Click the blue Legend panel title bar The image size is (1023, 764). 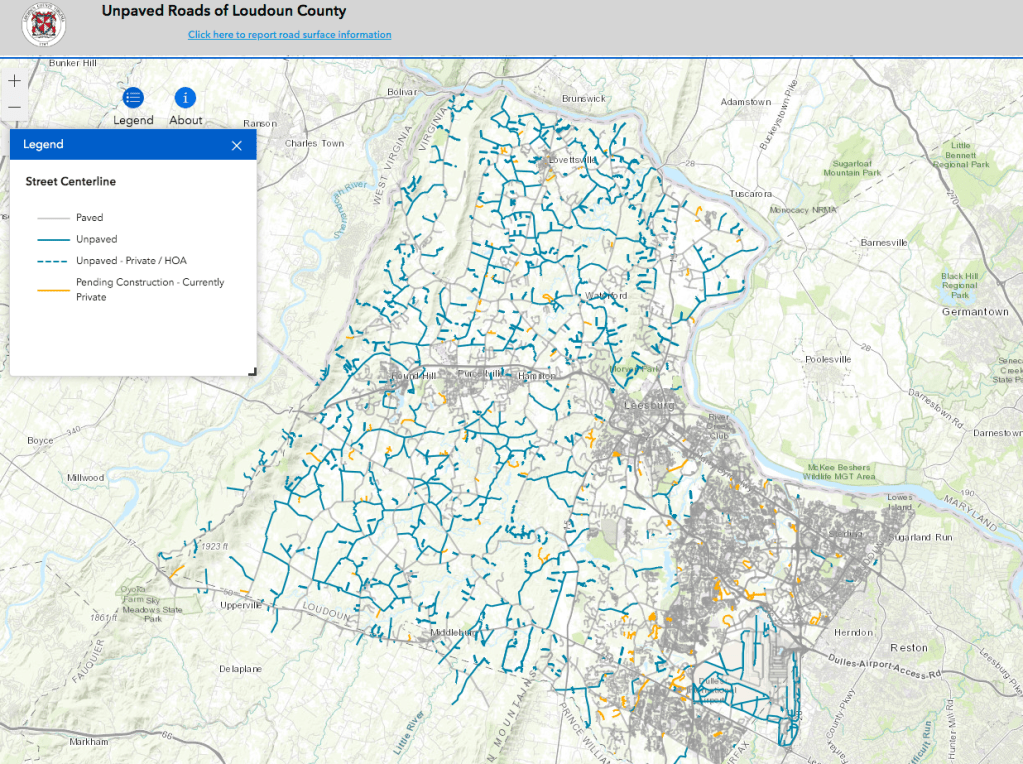click(120, 145)
